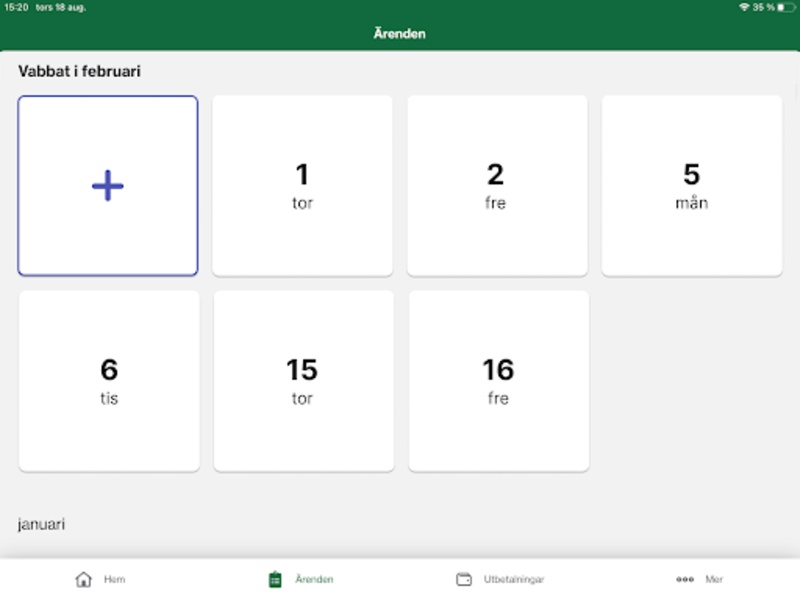Screen dimensions: 800x600
Task: Switch to the Ärenden tab label
Action: click(x=314, y=579)
